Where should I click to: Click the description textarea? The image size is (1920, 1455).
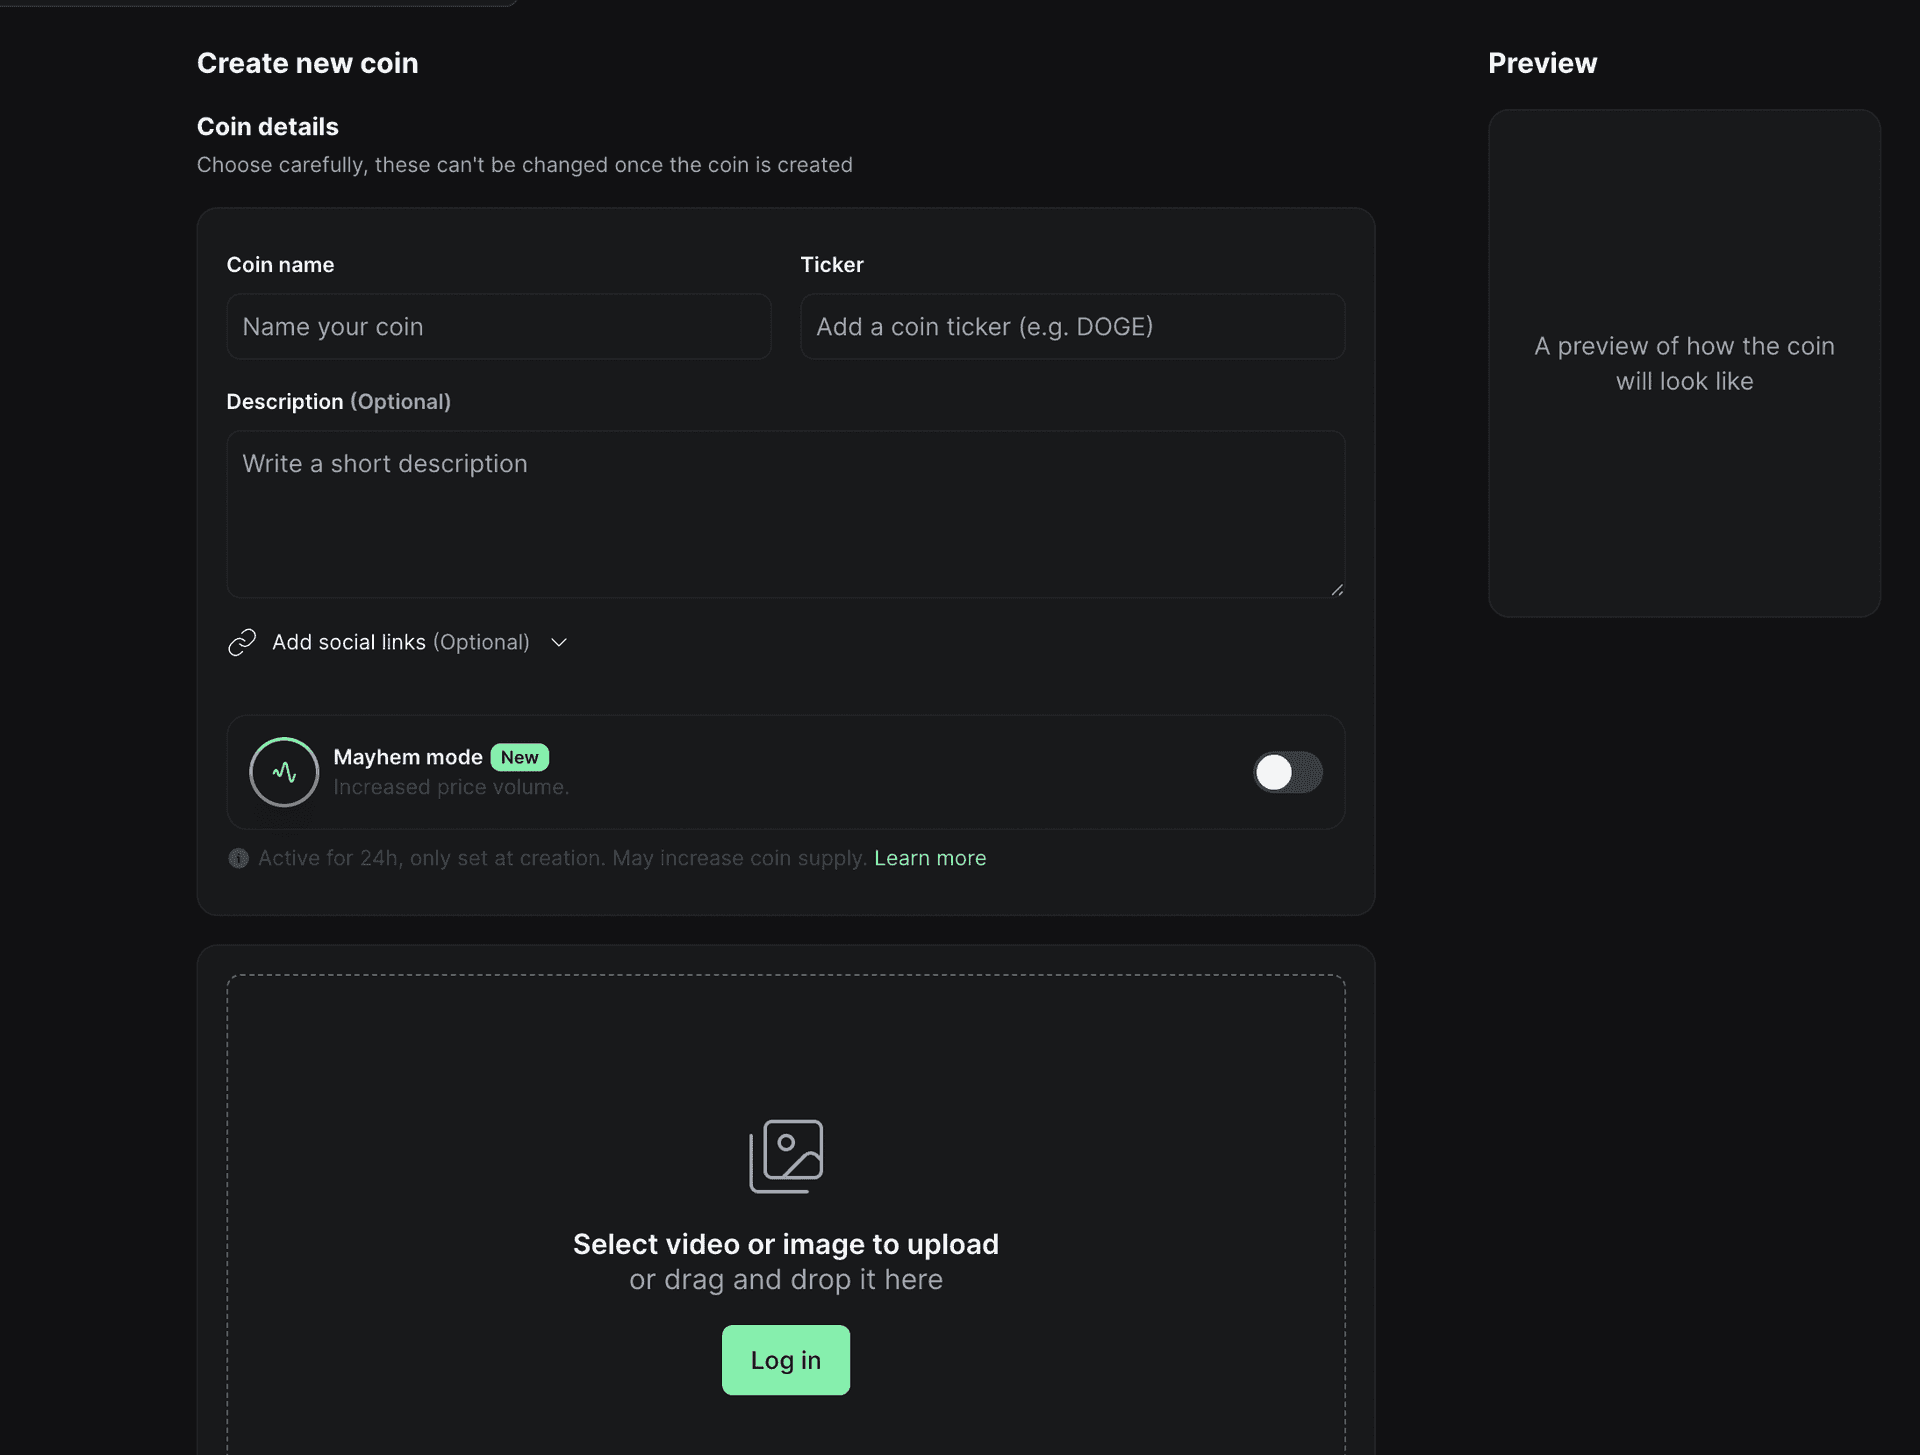pyautogui.click(x=786, y=514)
